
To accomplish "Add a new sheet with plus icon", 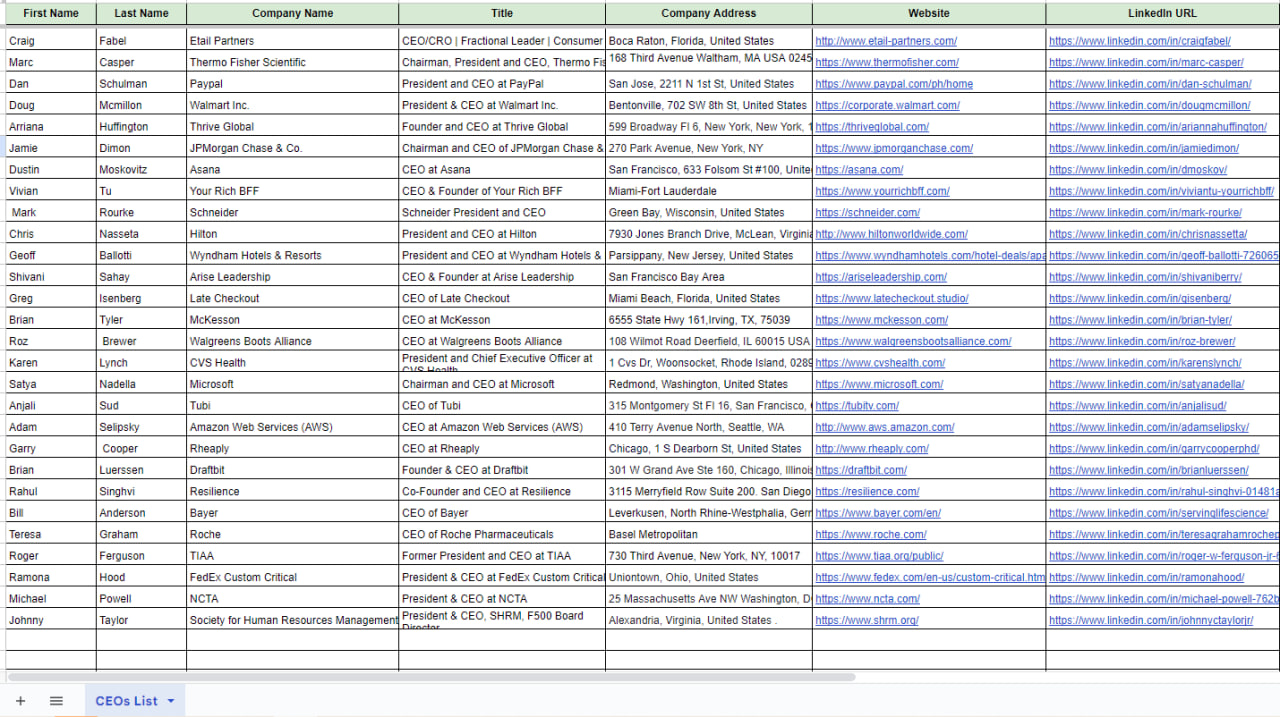I will click(x=21, y=701).
